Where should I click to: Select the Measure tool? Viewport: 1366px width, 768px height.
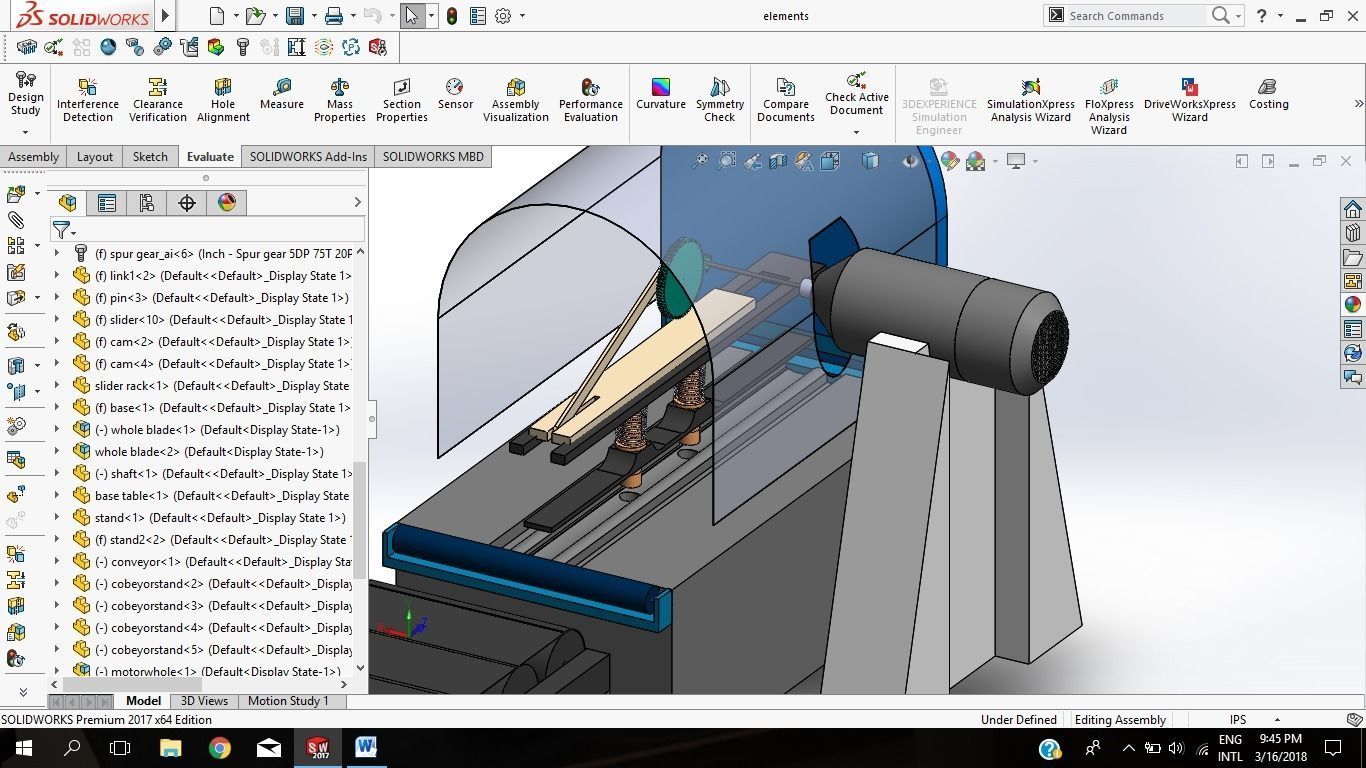tap(282, 94)
